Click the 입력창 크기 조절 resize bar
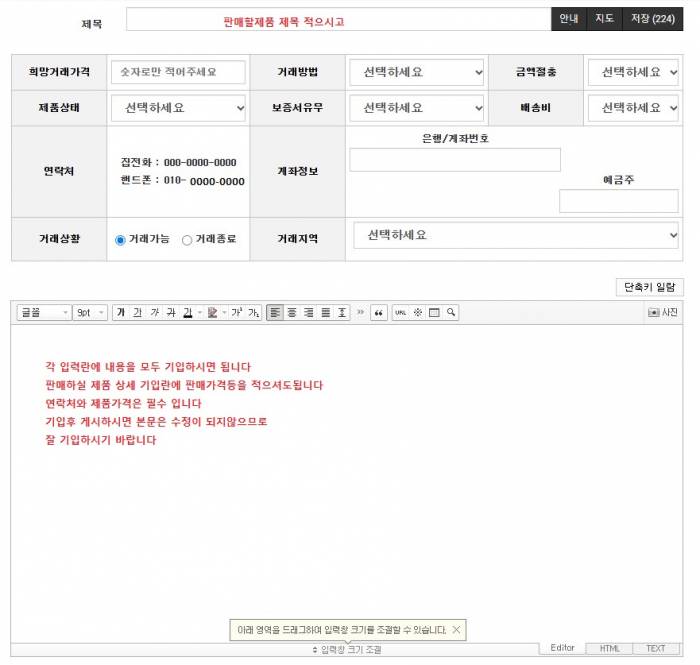Viewport: 700px width, 665px height. tap(347, 650)
